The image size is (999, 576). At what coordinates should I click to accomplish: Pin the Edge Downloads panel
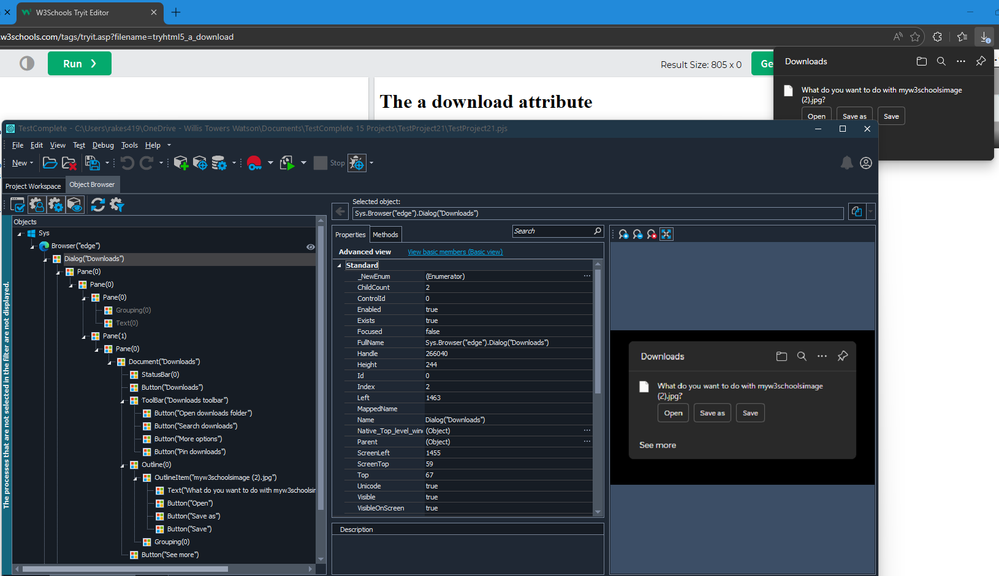pos(980,61)
